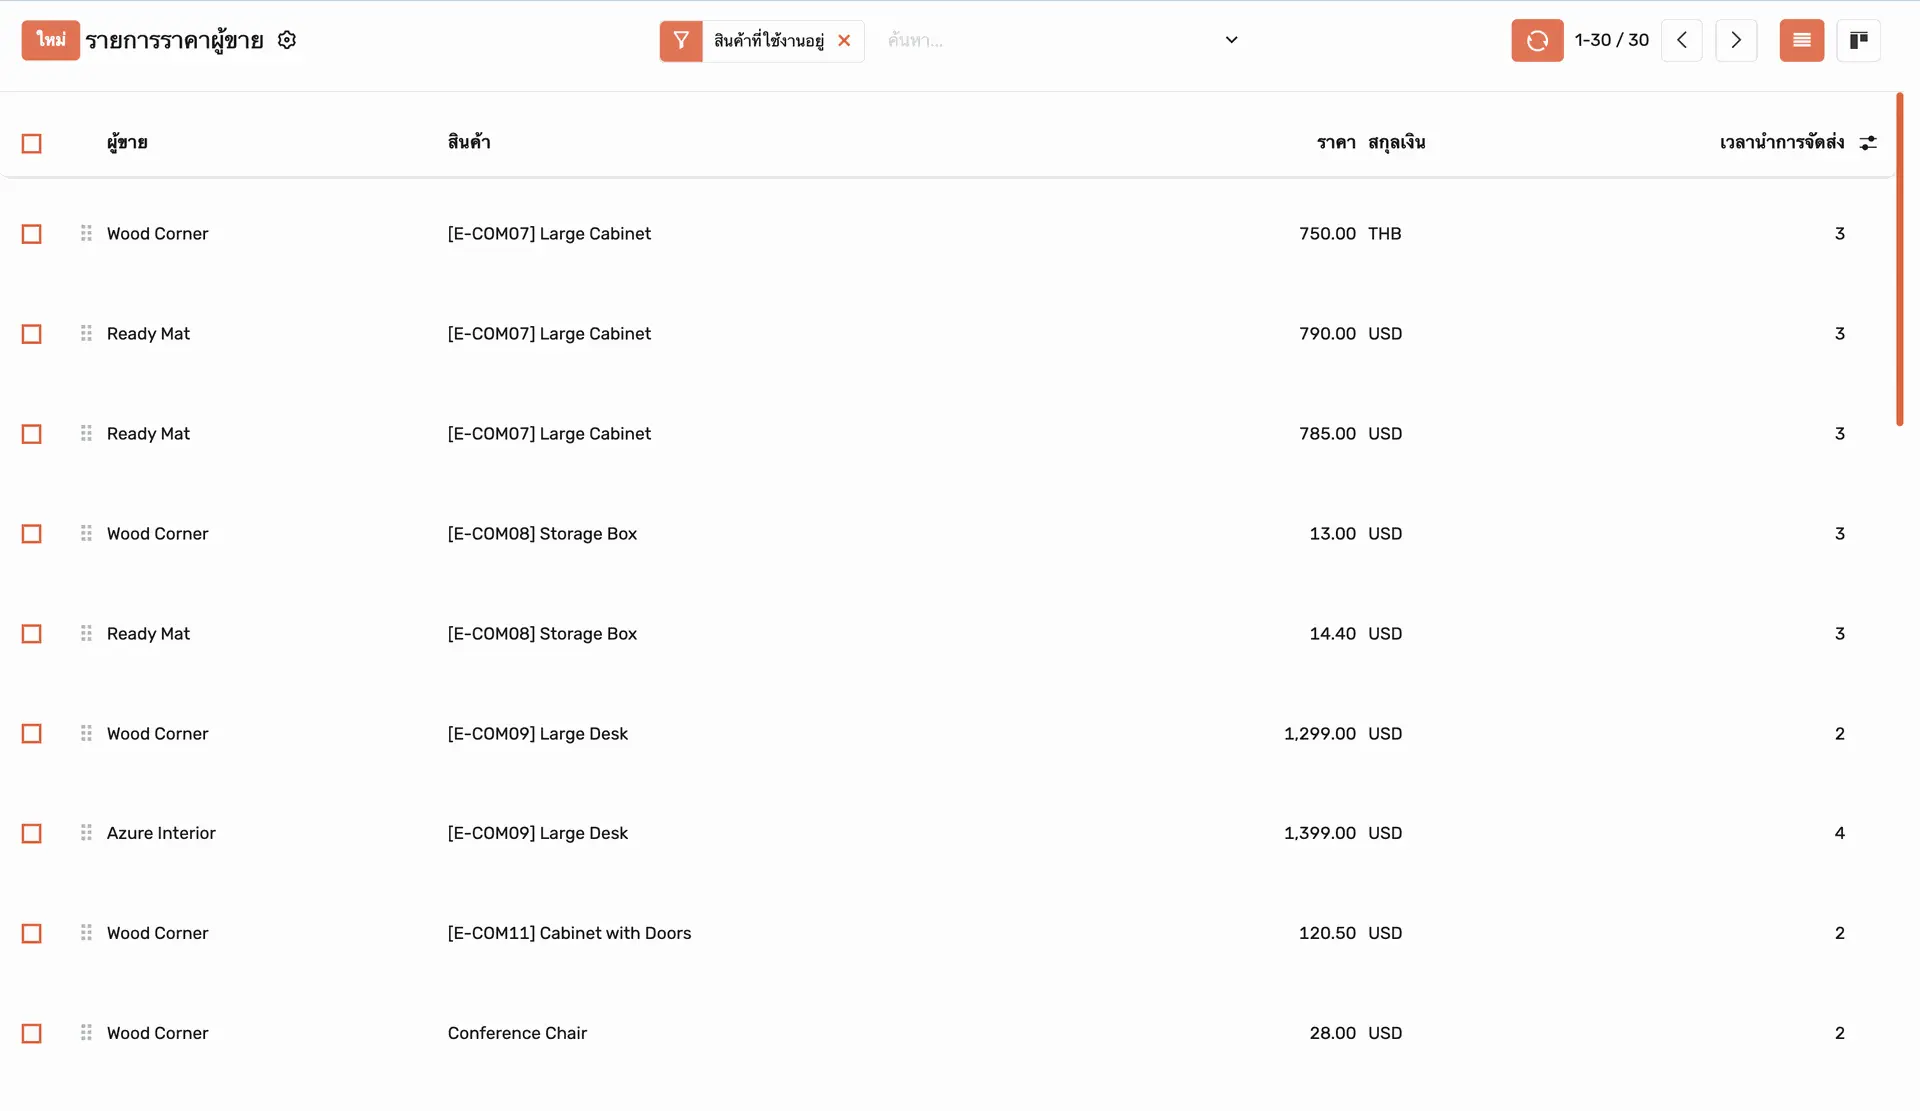Open the optional columns adjust icon
The width and height of the screenshot is (1920, 1111).
1868,143
